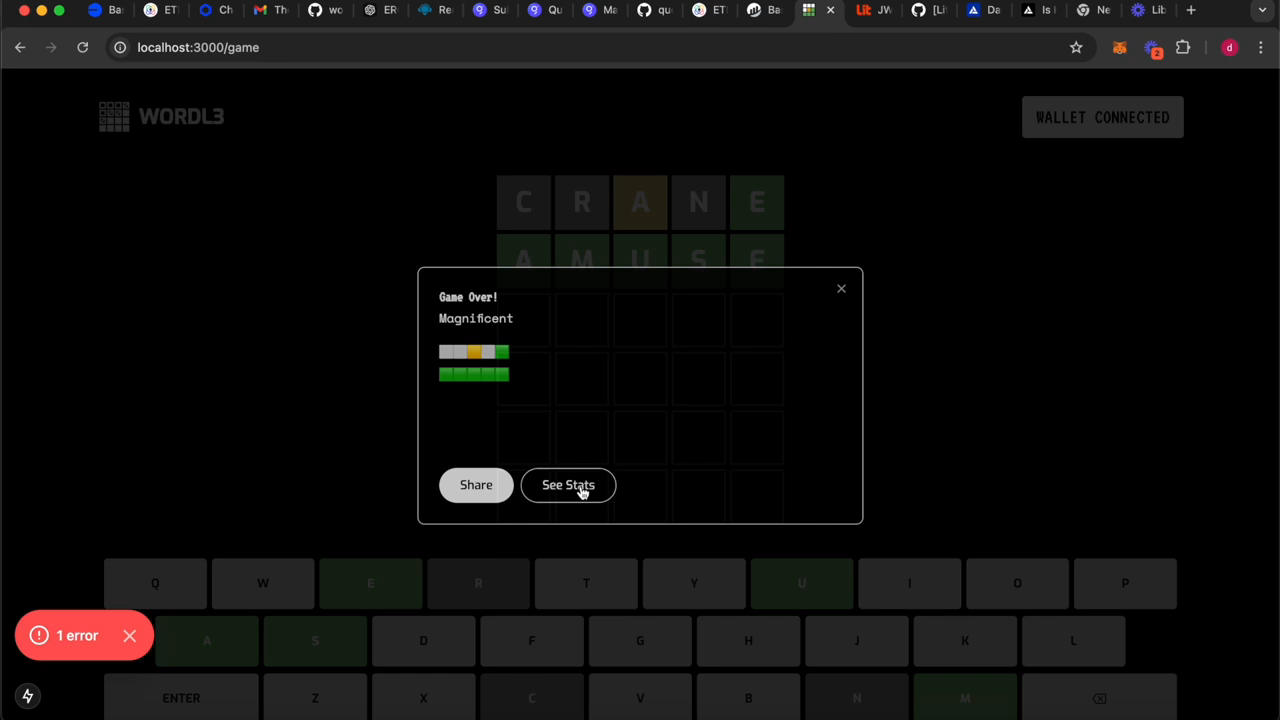Switch to the 'ER' tab
Image resolution: width=1280 pixels, height=720 pixels.
(380, 10)
